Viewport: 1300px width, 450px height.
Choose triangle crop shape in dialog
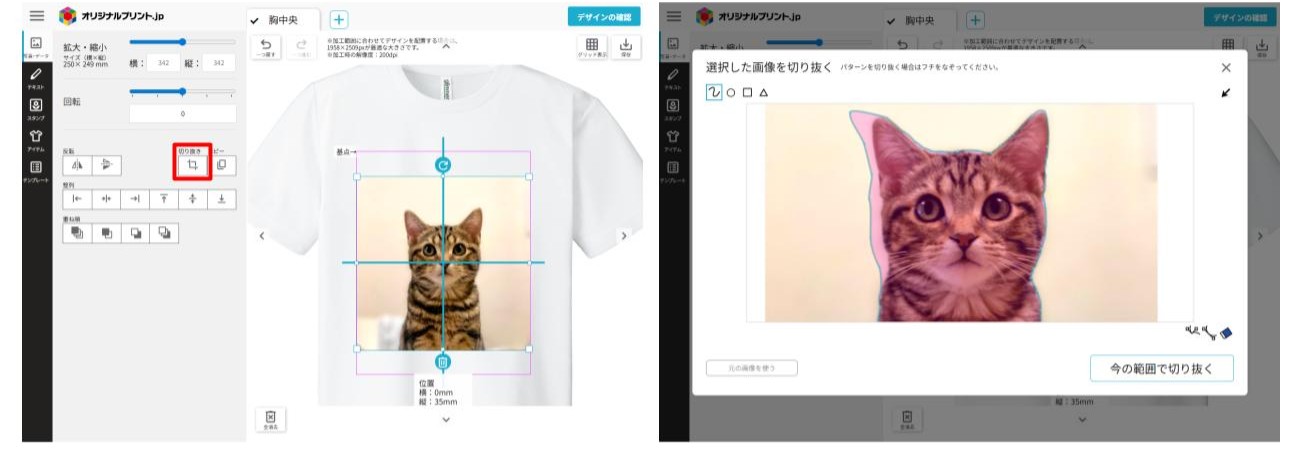(763, 92)
